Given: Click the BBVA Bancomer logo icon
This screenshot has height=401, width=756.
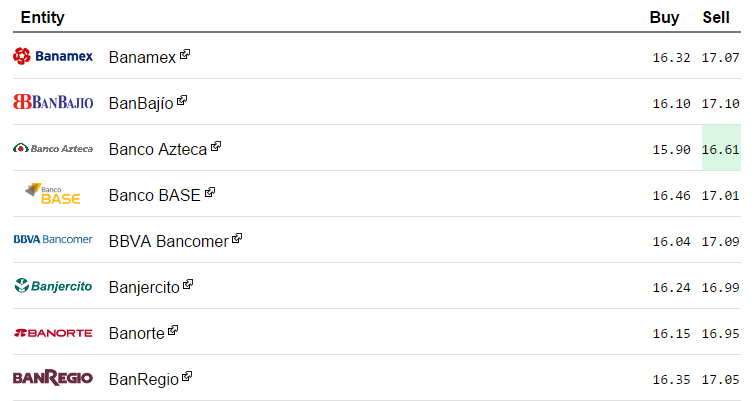Looking at the screenshot, I should tap(53, 240).
